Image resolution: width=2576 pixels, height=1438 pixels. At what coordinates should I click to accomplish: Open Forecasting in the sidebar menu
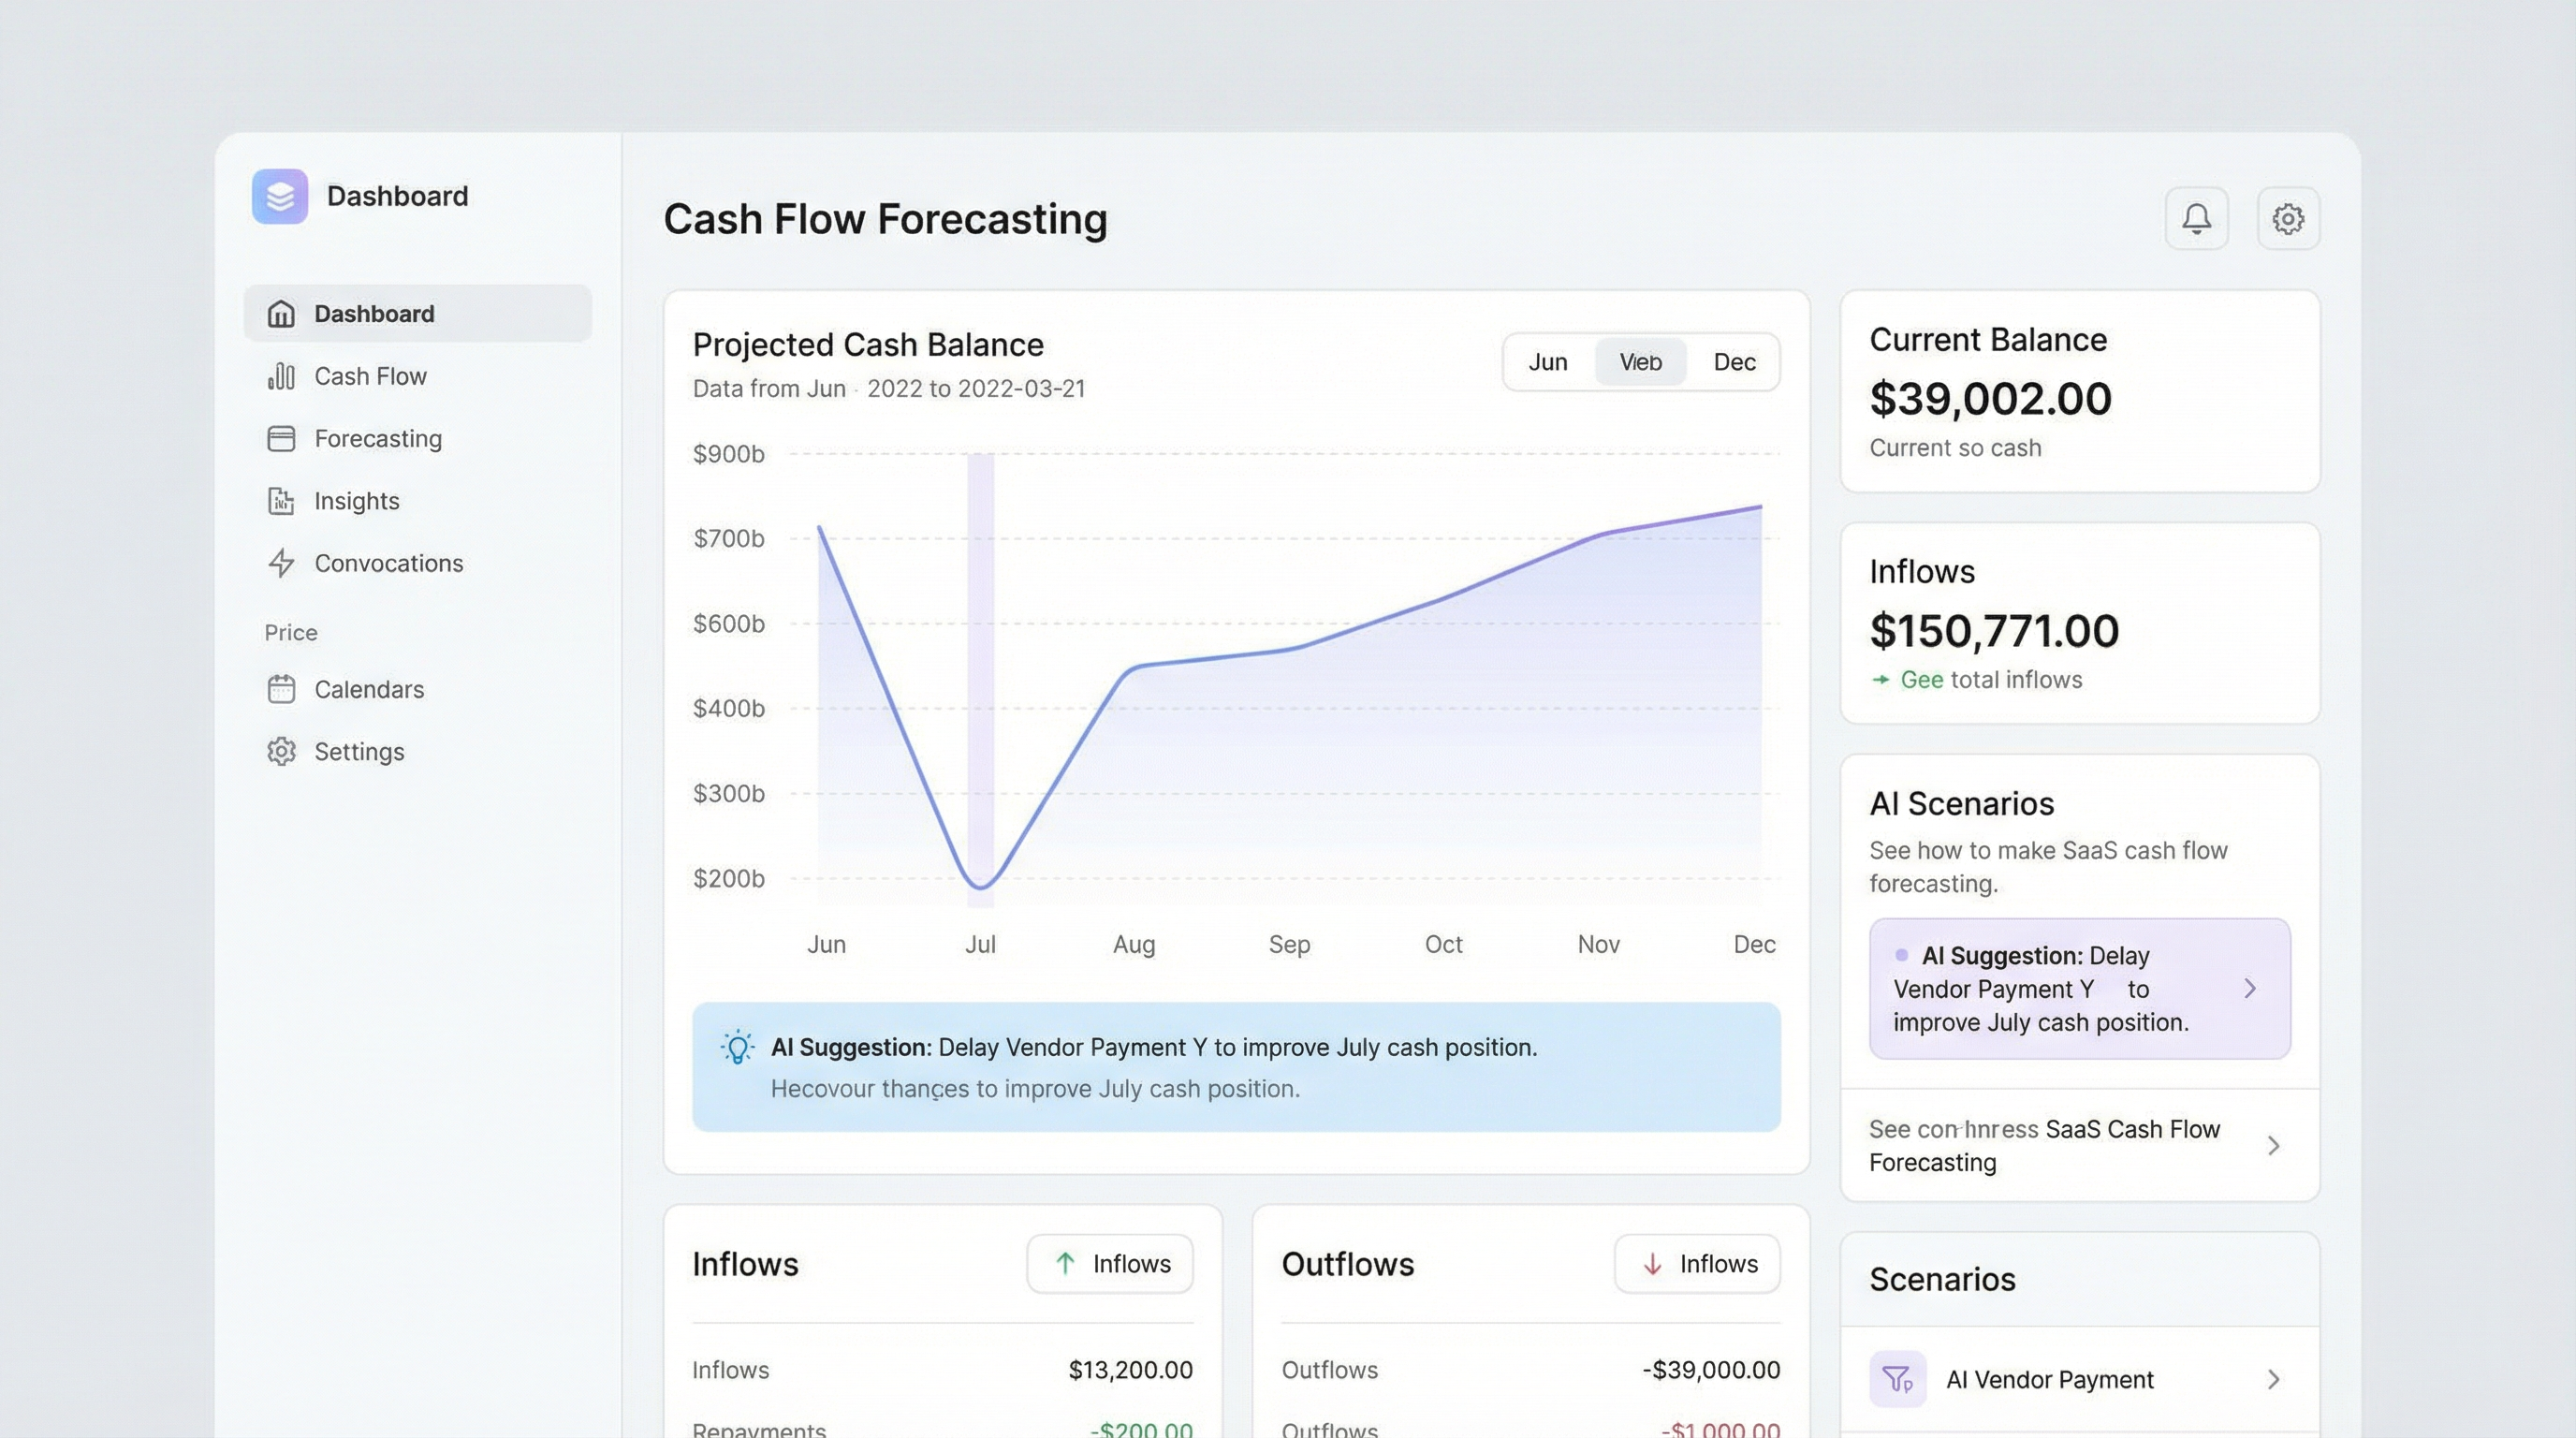(377, 439)
